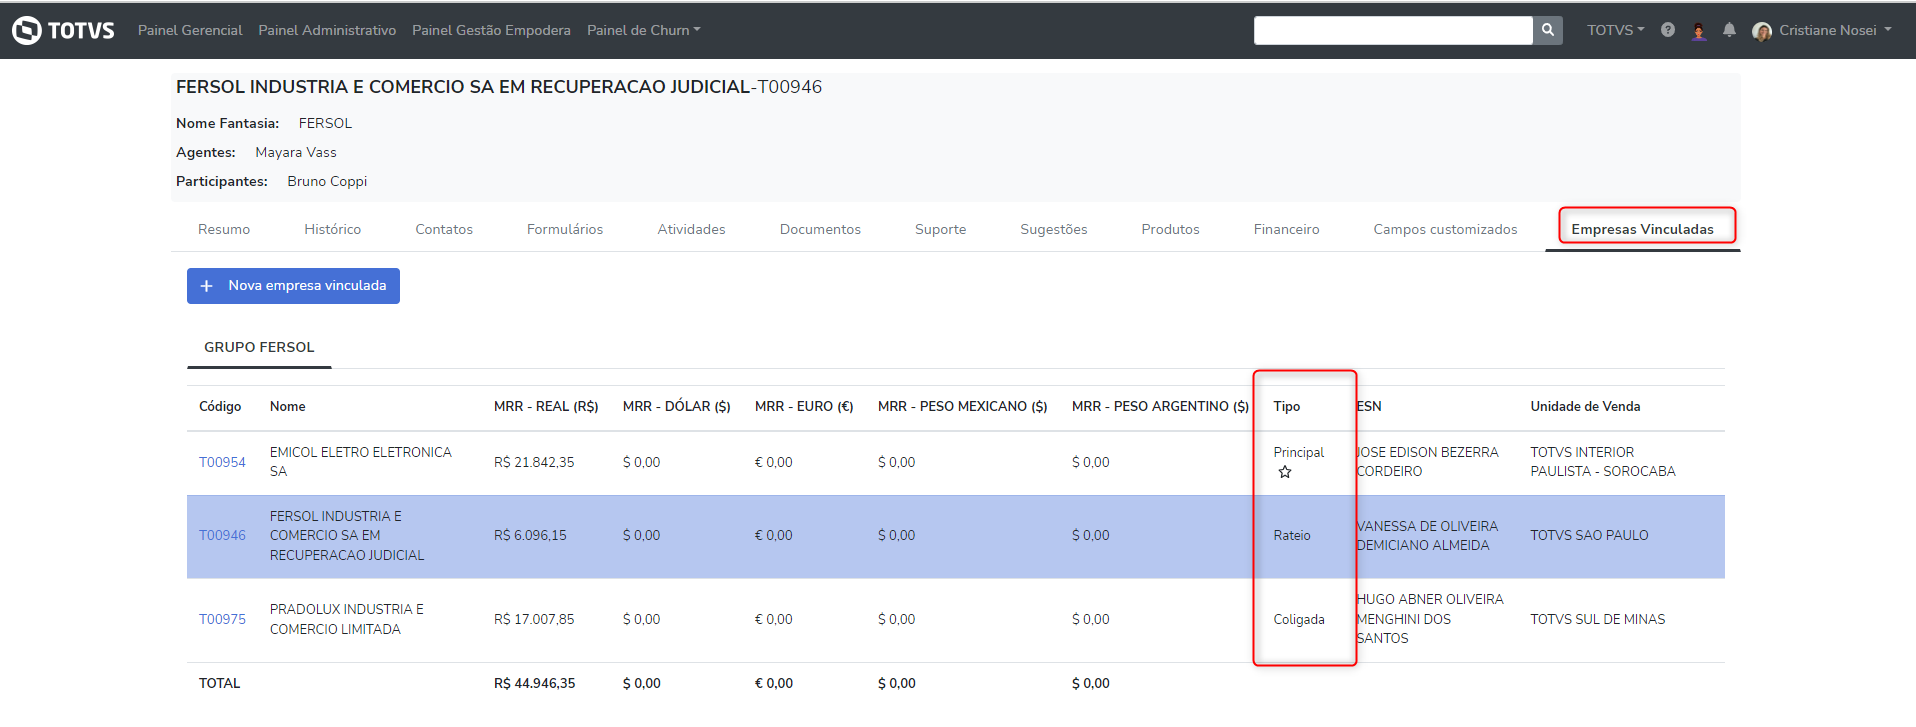
Task: Click the MRR - REAL (R$) header
Action: coord(546,406)
